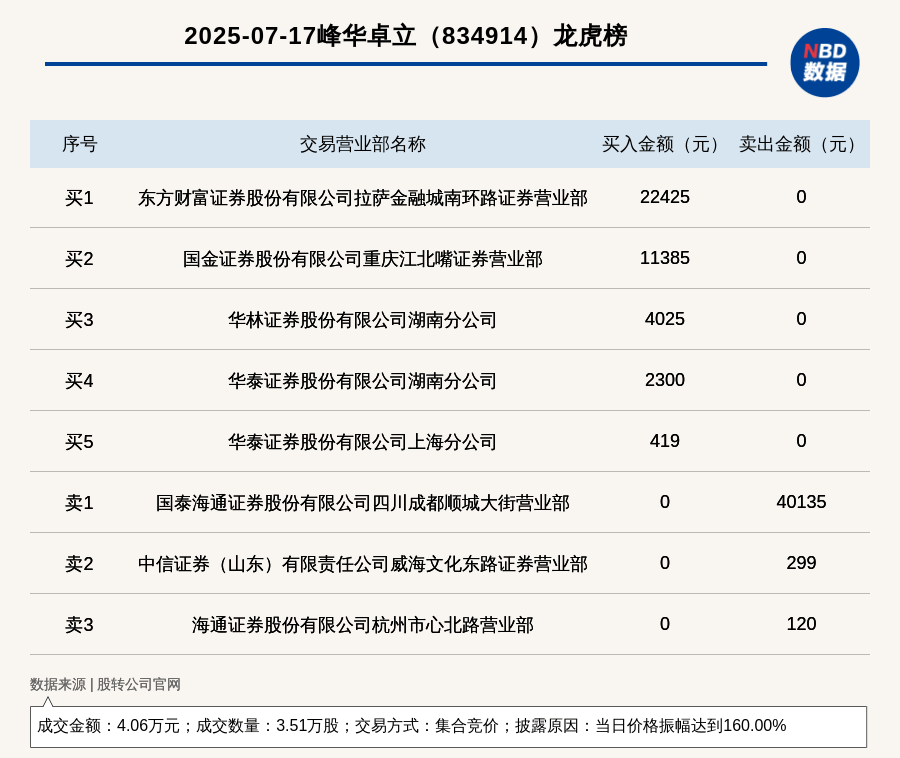Click the title 2025-07-17峰华卓立（834914）龙虎榜
The width and height of the screenshot is (900, 758).
(x=405, y=36)
